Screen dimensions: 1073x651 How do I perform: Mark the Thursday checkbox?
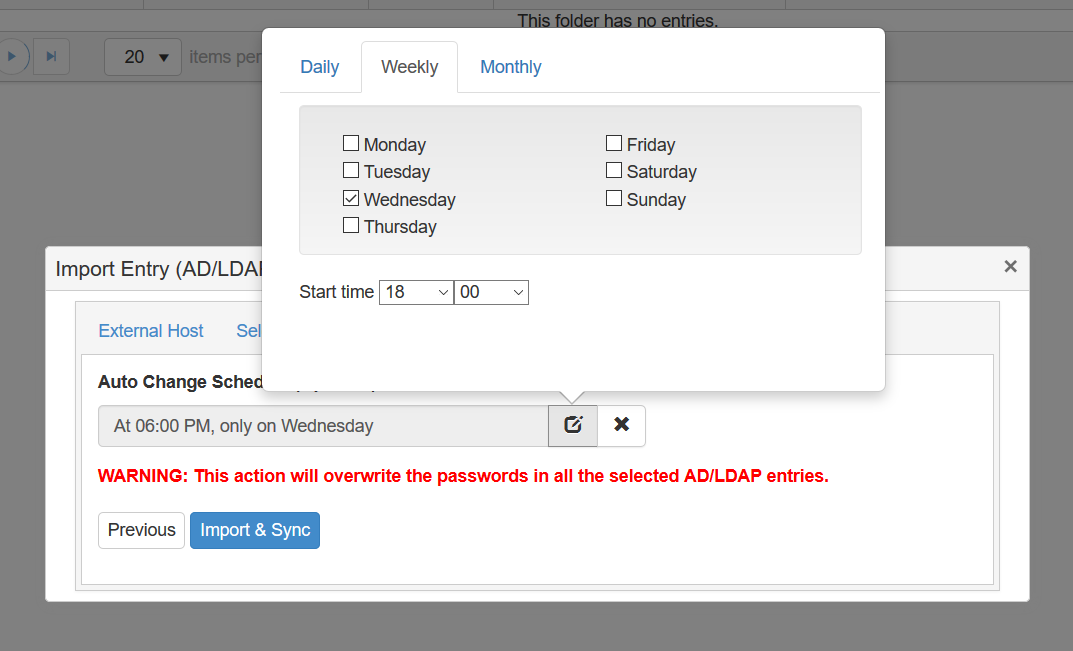pyautogui.click(x=351, y=225)
